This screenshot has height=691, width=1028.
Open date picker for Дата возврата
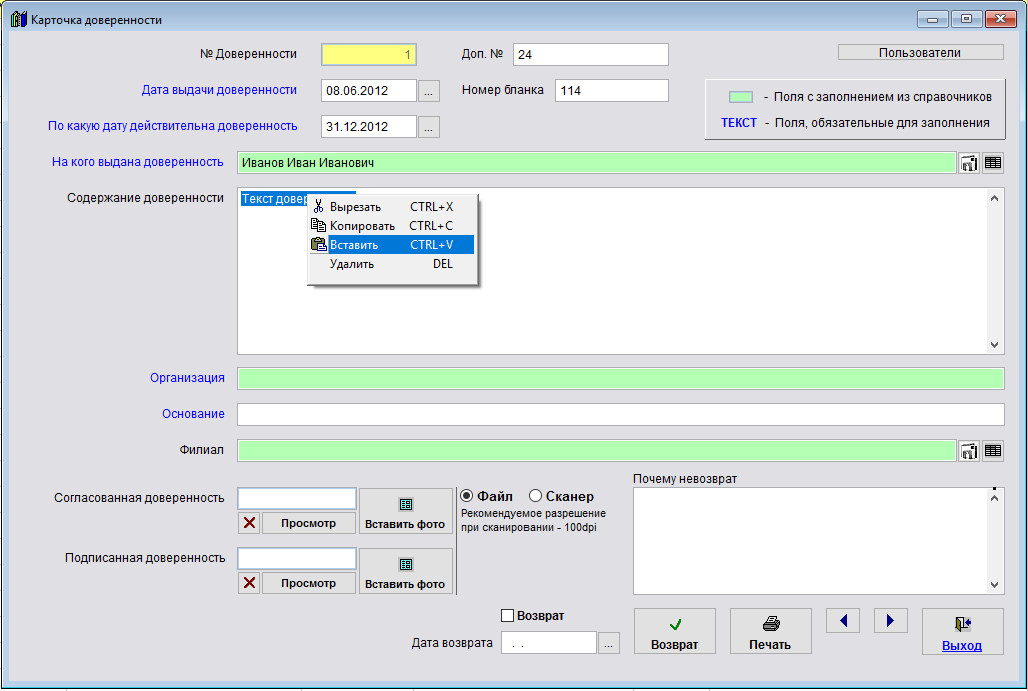point(609,644)
